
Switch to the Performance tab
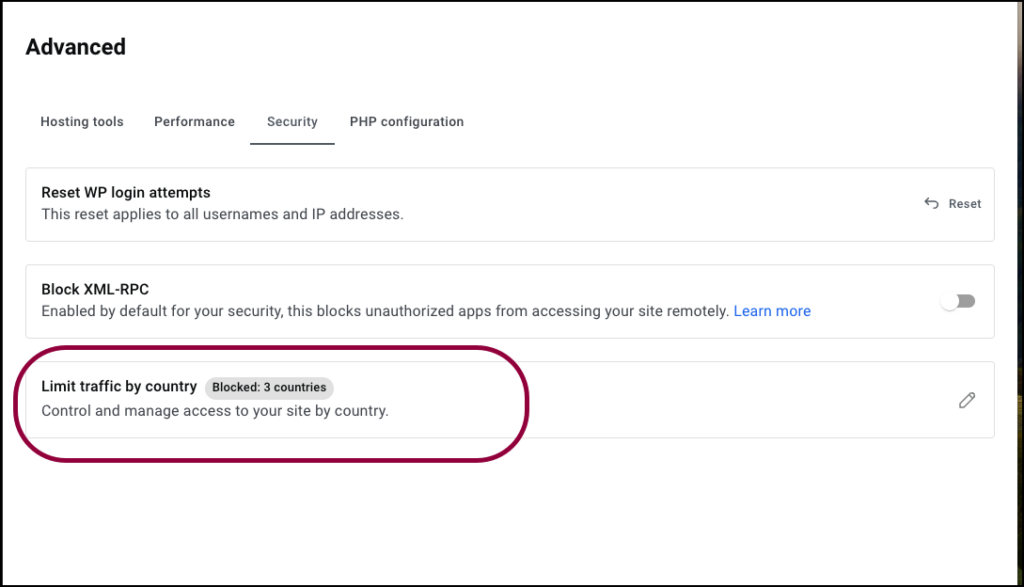coord(194,121)
